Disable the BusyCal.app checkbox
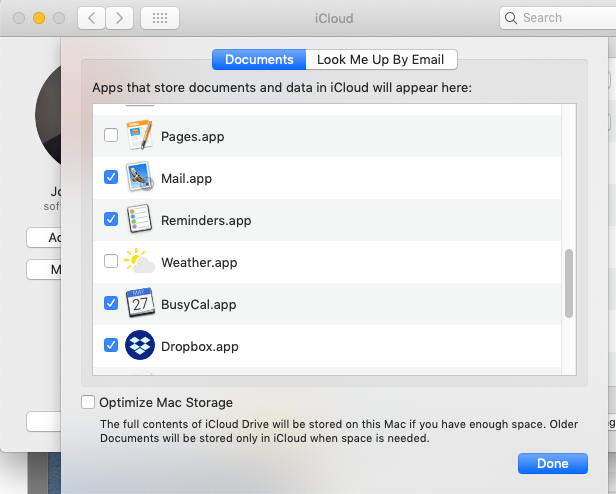Image resolution: width=616 pixels, height=494 pixels. pyautogui.click(x=111, y=304)
